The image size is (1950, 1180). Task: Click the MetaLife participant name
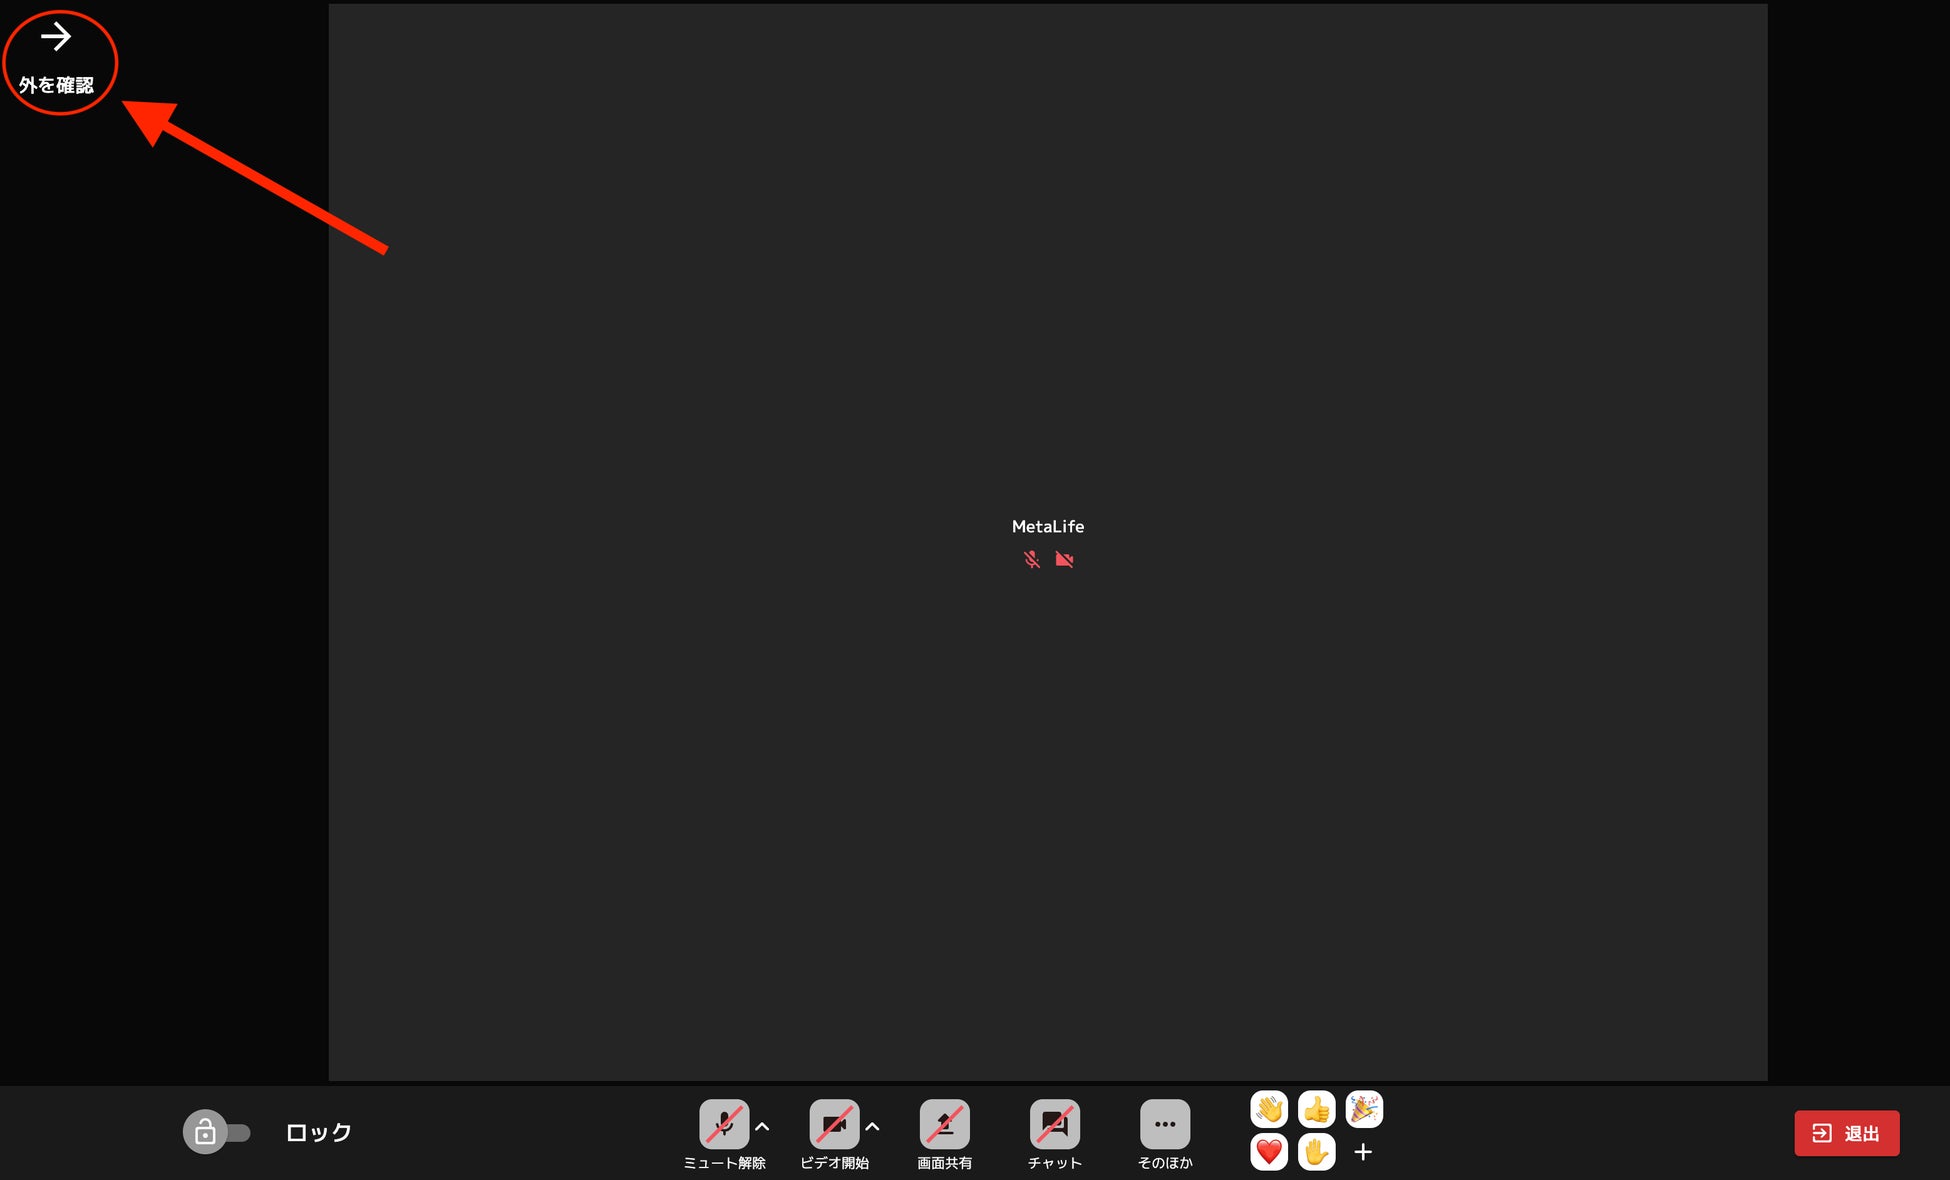[1047, 526]
